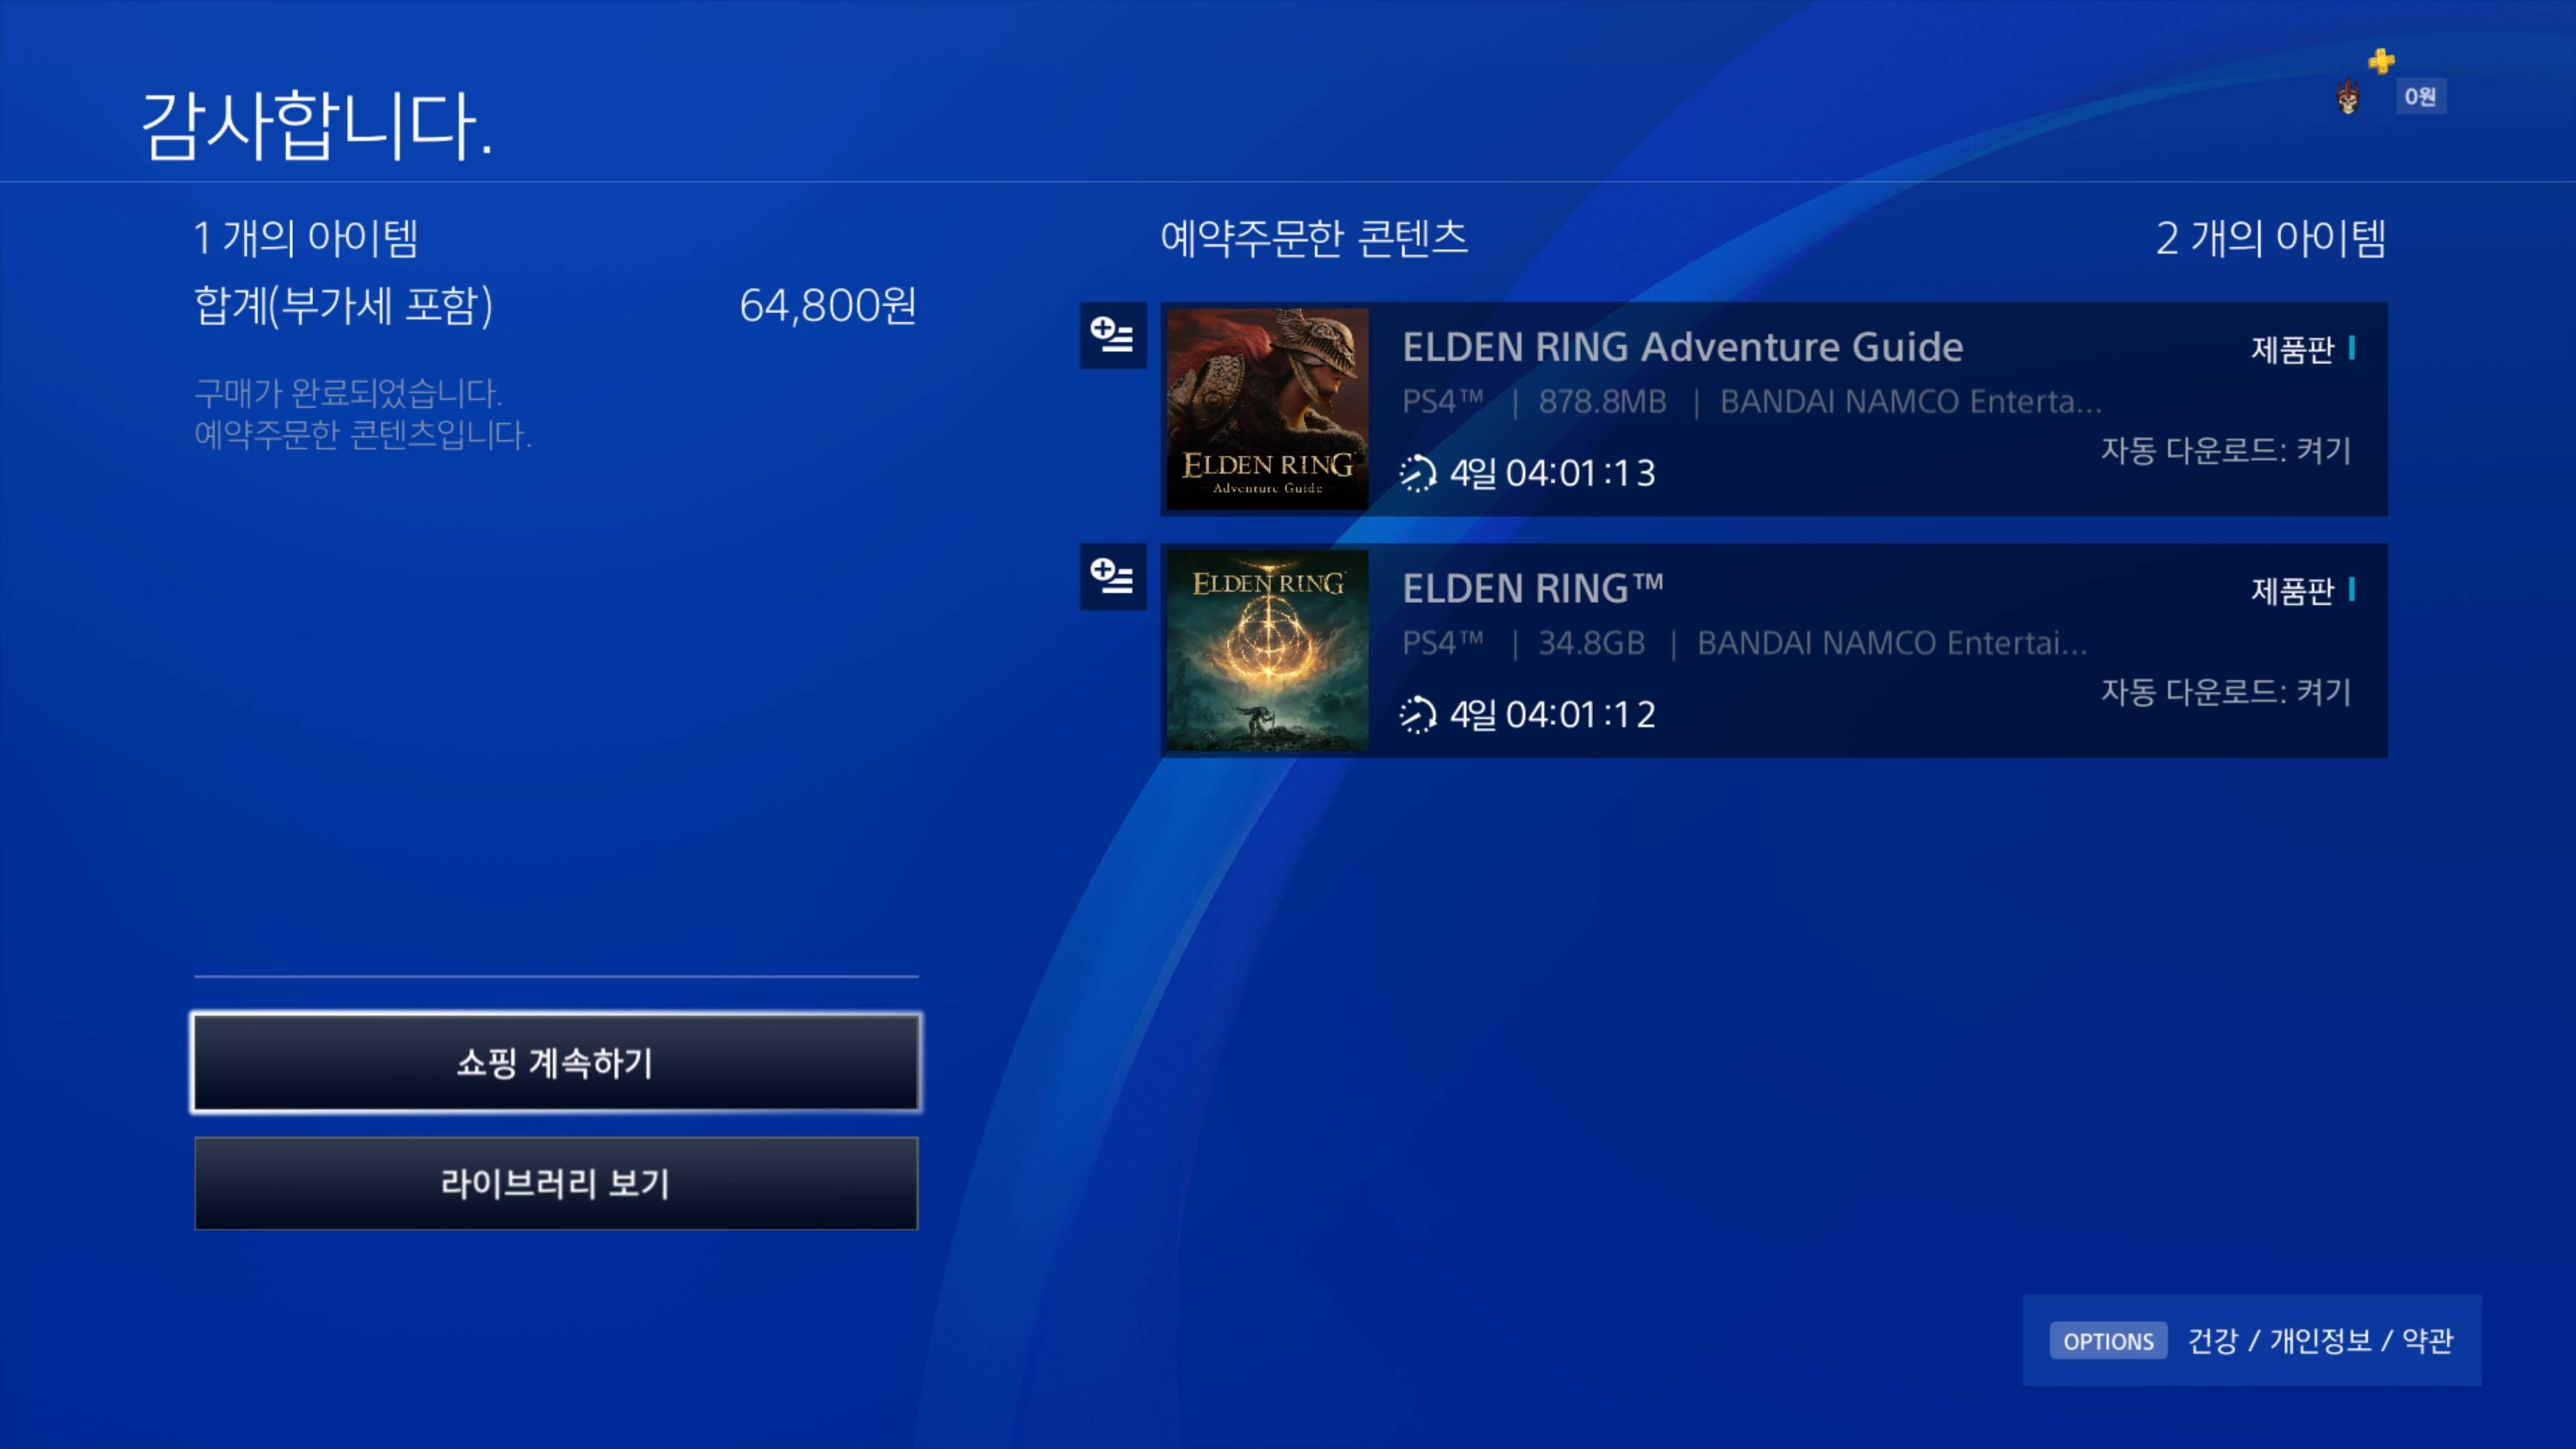View 건강 / 개인정보 / 약관 info
2576x1449 pixels.
point(2320,1341)
